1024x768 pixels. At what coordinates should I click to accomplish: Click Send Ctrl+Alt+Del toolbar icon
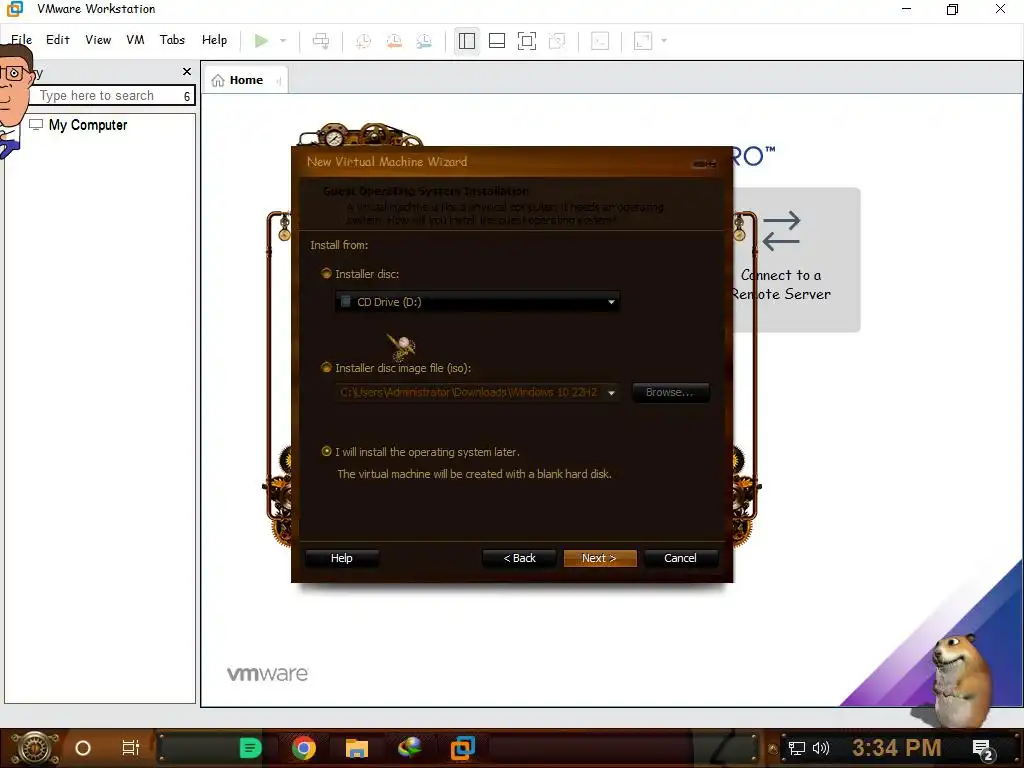[321, 41]
